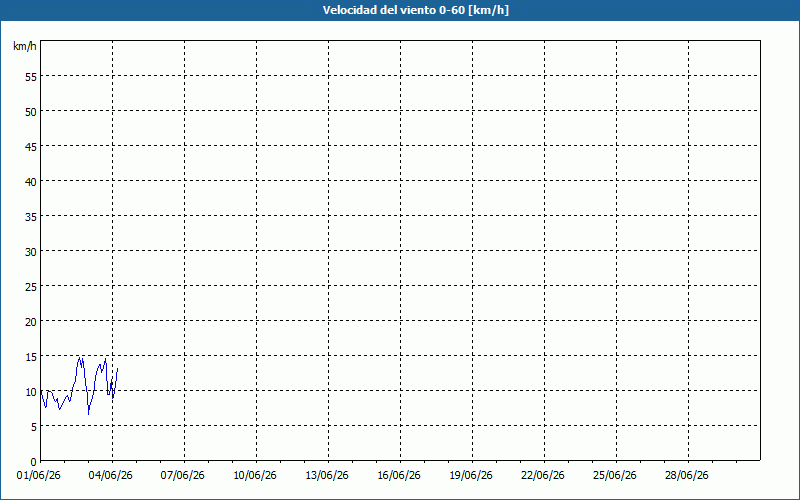Click the date label 22/06/26
This screenshot has height=500, width=800.
coord(542,476)
